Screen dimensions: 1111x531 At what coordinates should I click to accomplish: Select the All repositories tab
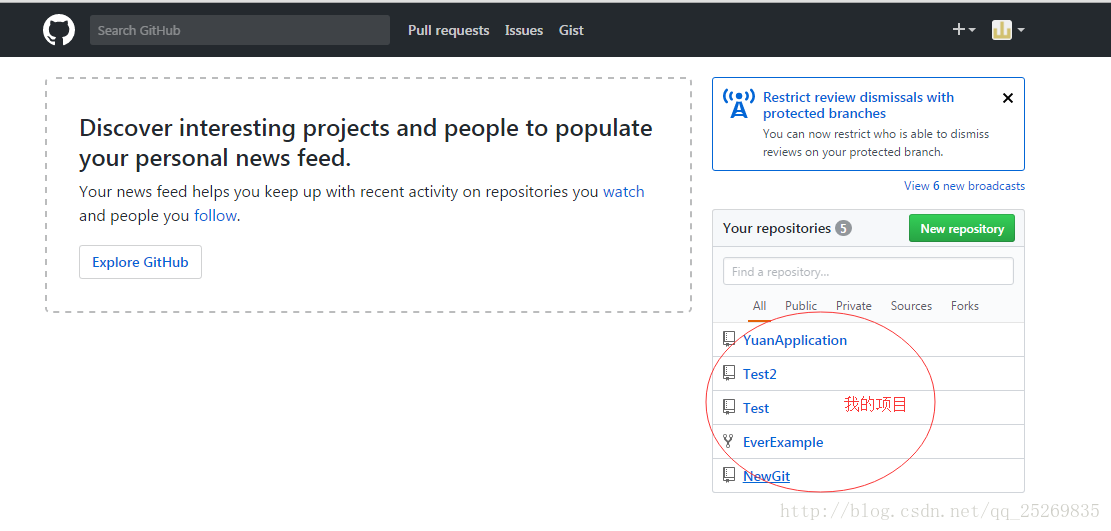tap(760, 306)
